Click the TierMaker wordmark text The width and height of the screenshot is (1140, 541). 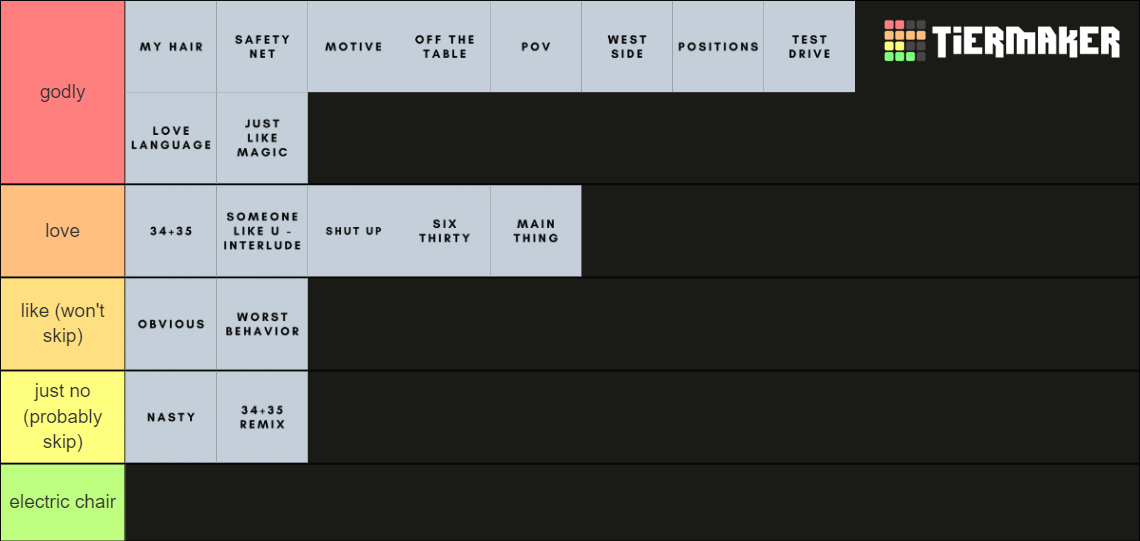[x=1027, y=42]
